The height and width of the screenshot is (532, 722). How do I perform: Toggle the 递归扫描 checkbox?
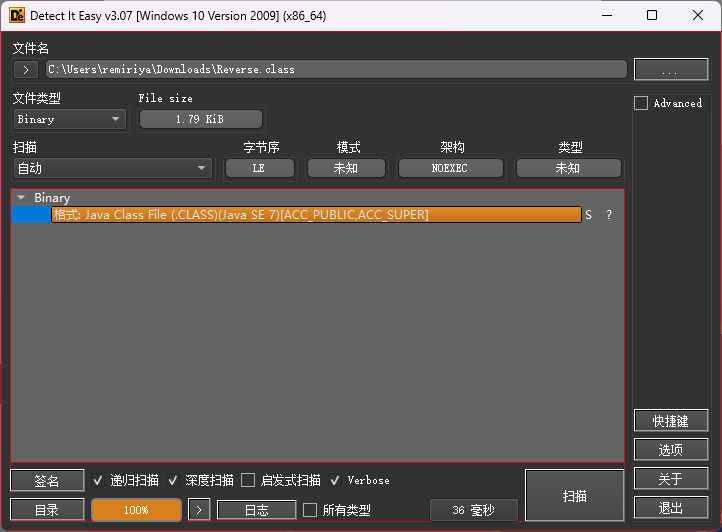(x=98, y=480)
